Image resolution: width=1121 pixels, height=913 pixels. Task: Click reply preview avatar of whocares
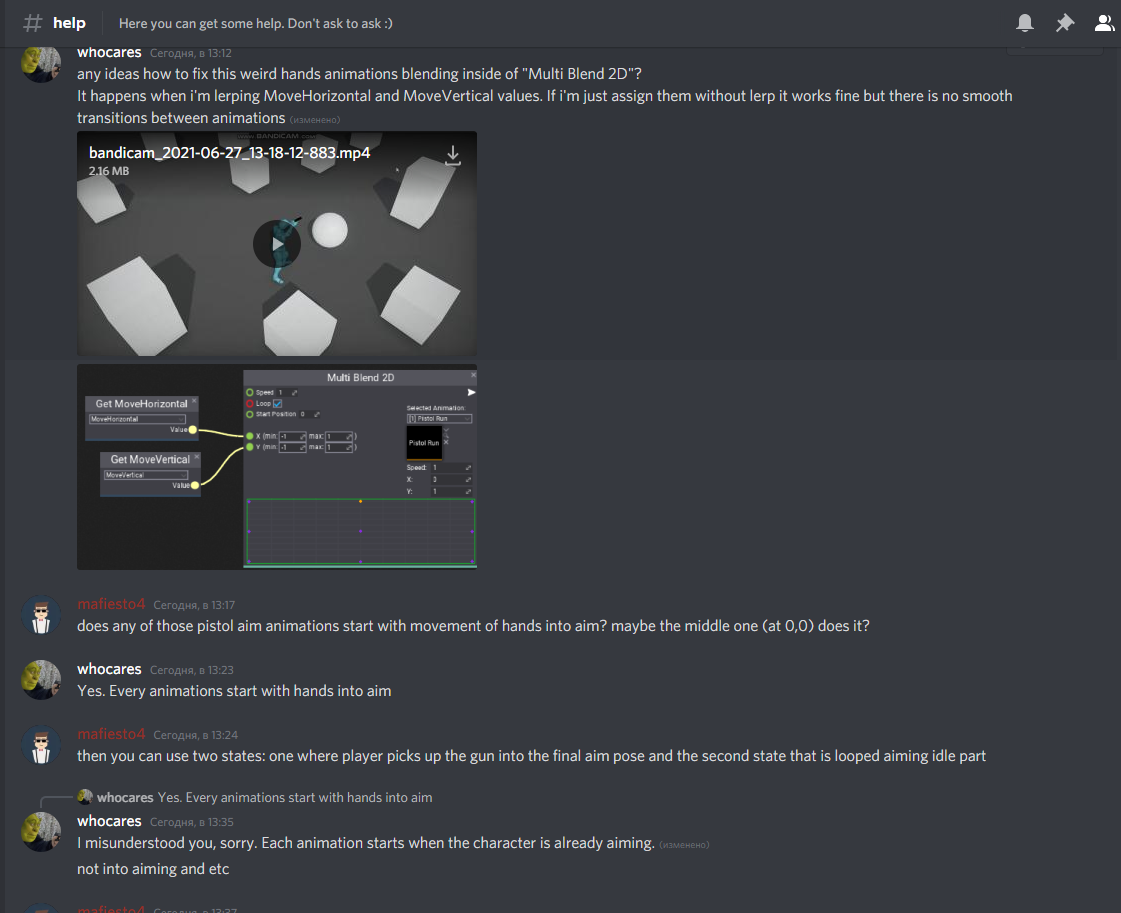(x=85, y=796)
